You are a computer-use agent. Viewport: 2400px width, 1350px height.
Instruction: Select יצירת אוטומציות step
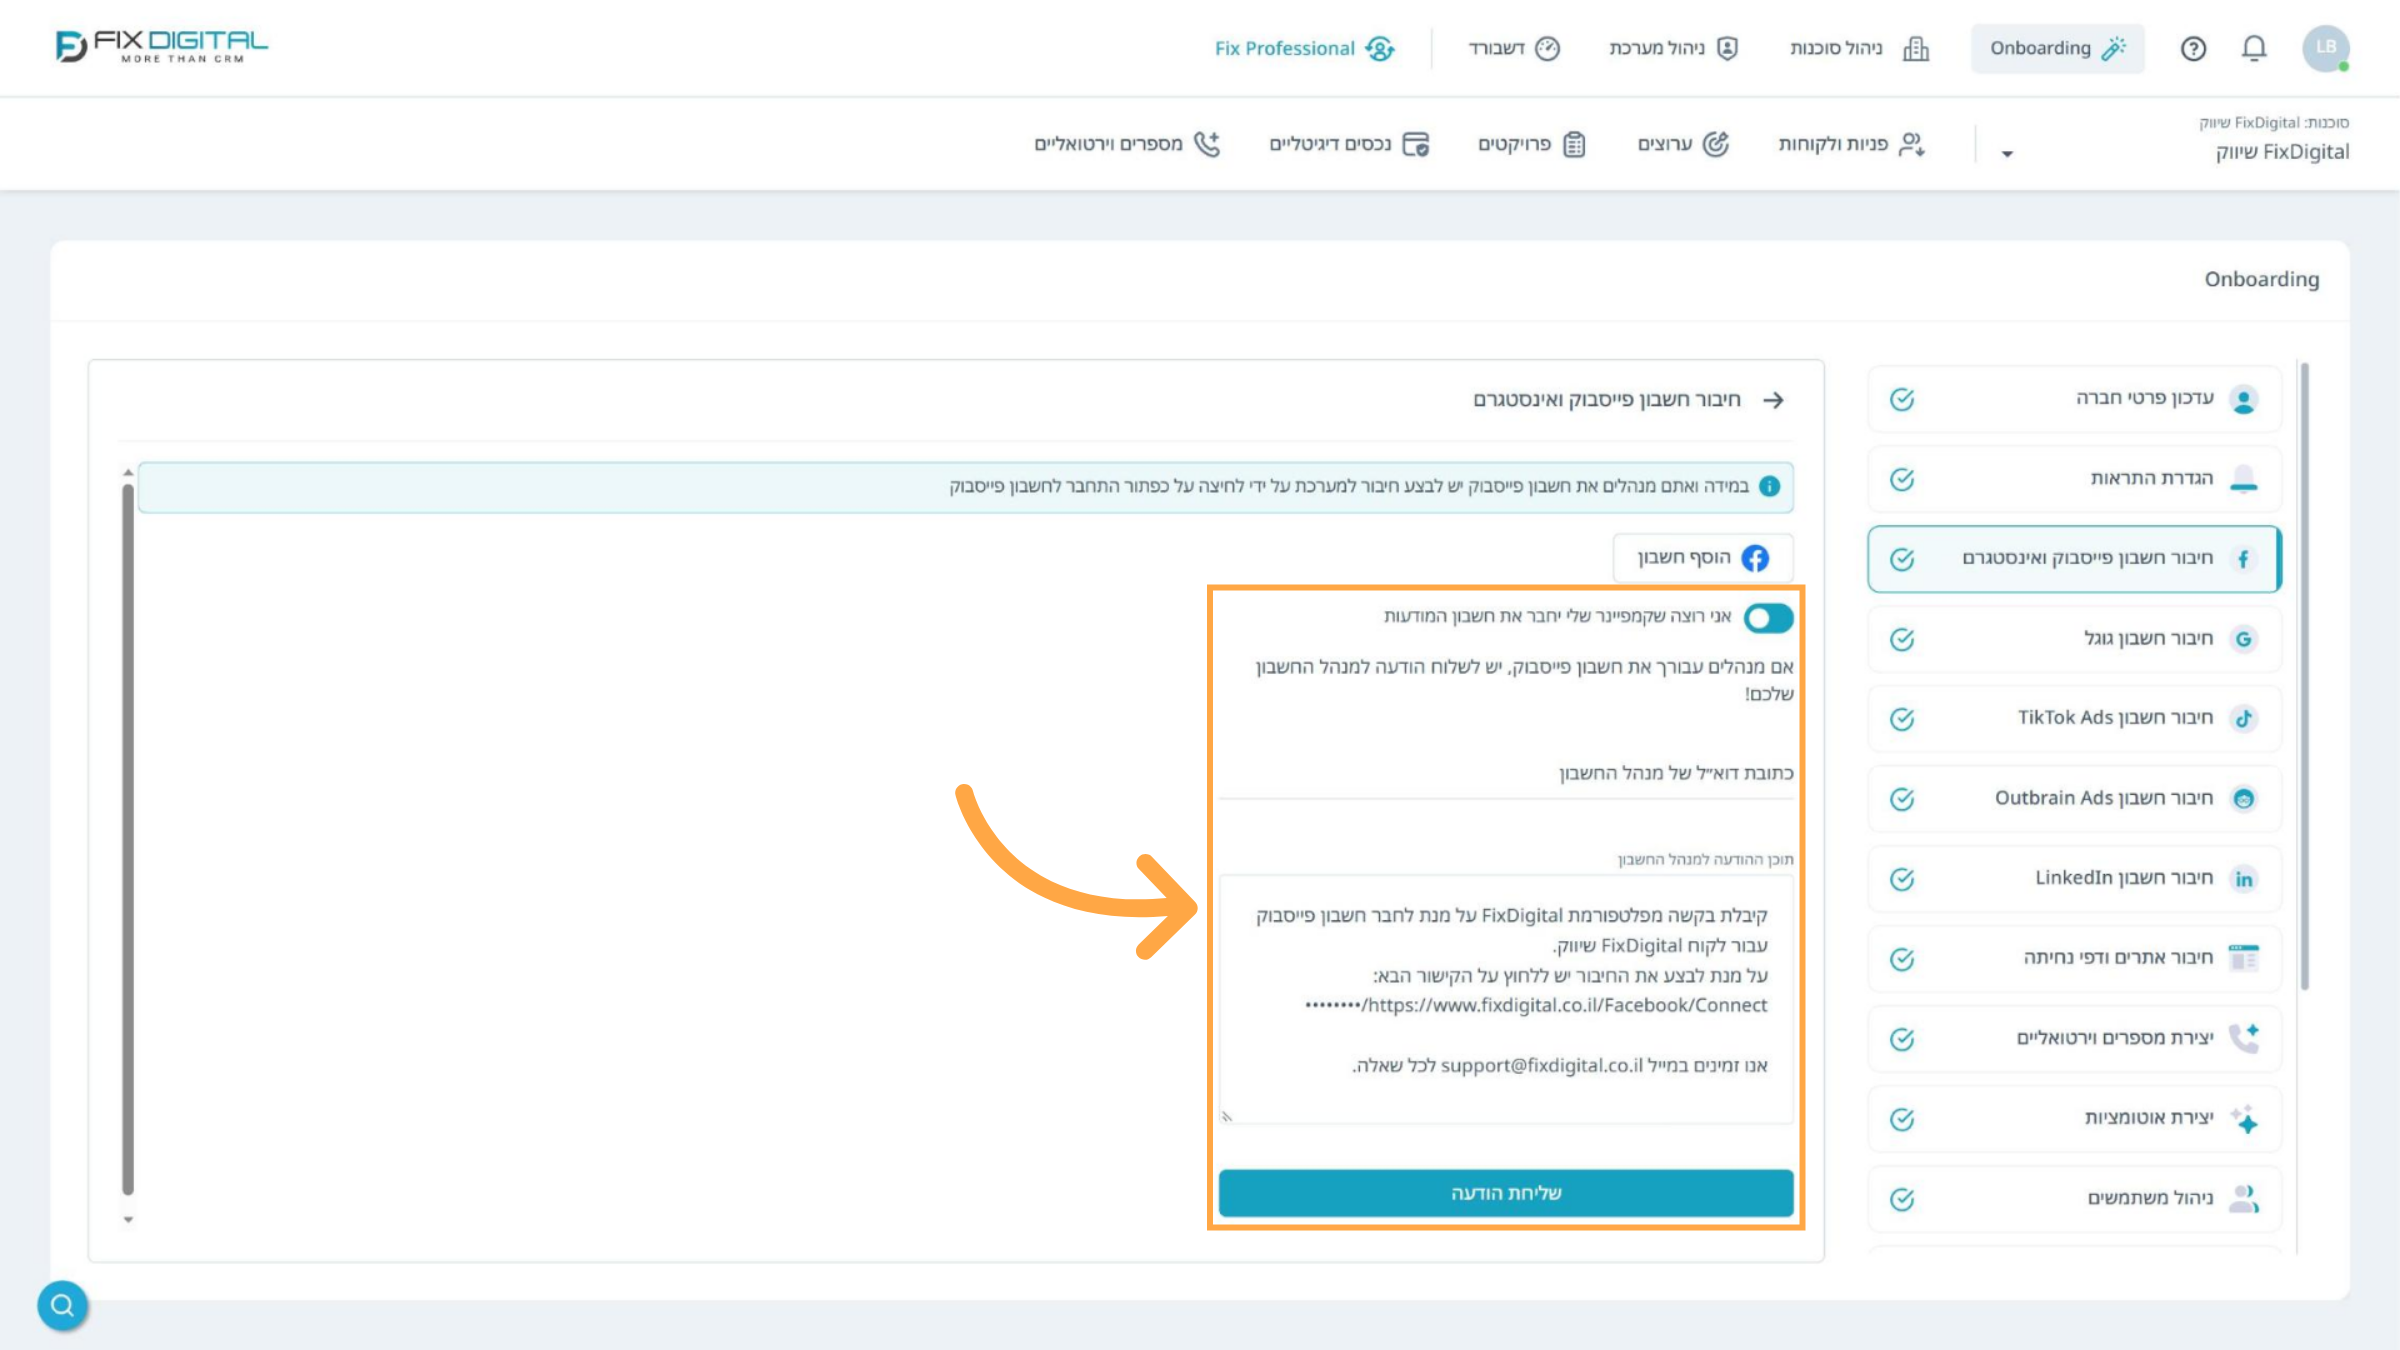click(x=2074, y=1119)
